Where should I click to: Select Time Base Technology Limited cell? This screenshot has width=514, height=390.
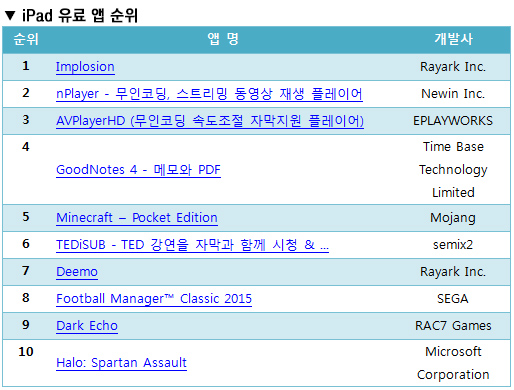pos(453,170)
